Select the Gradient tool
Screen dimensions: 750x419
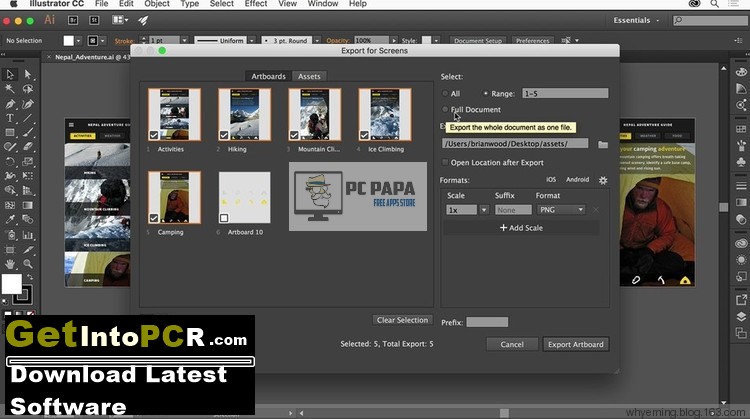point(28,205)
